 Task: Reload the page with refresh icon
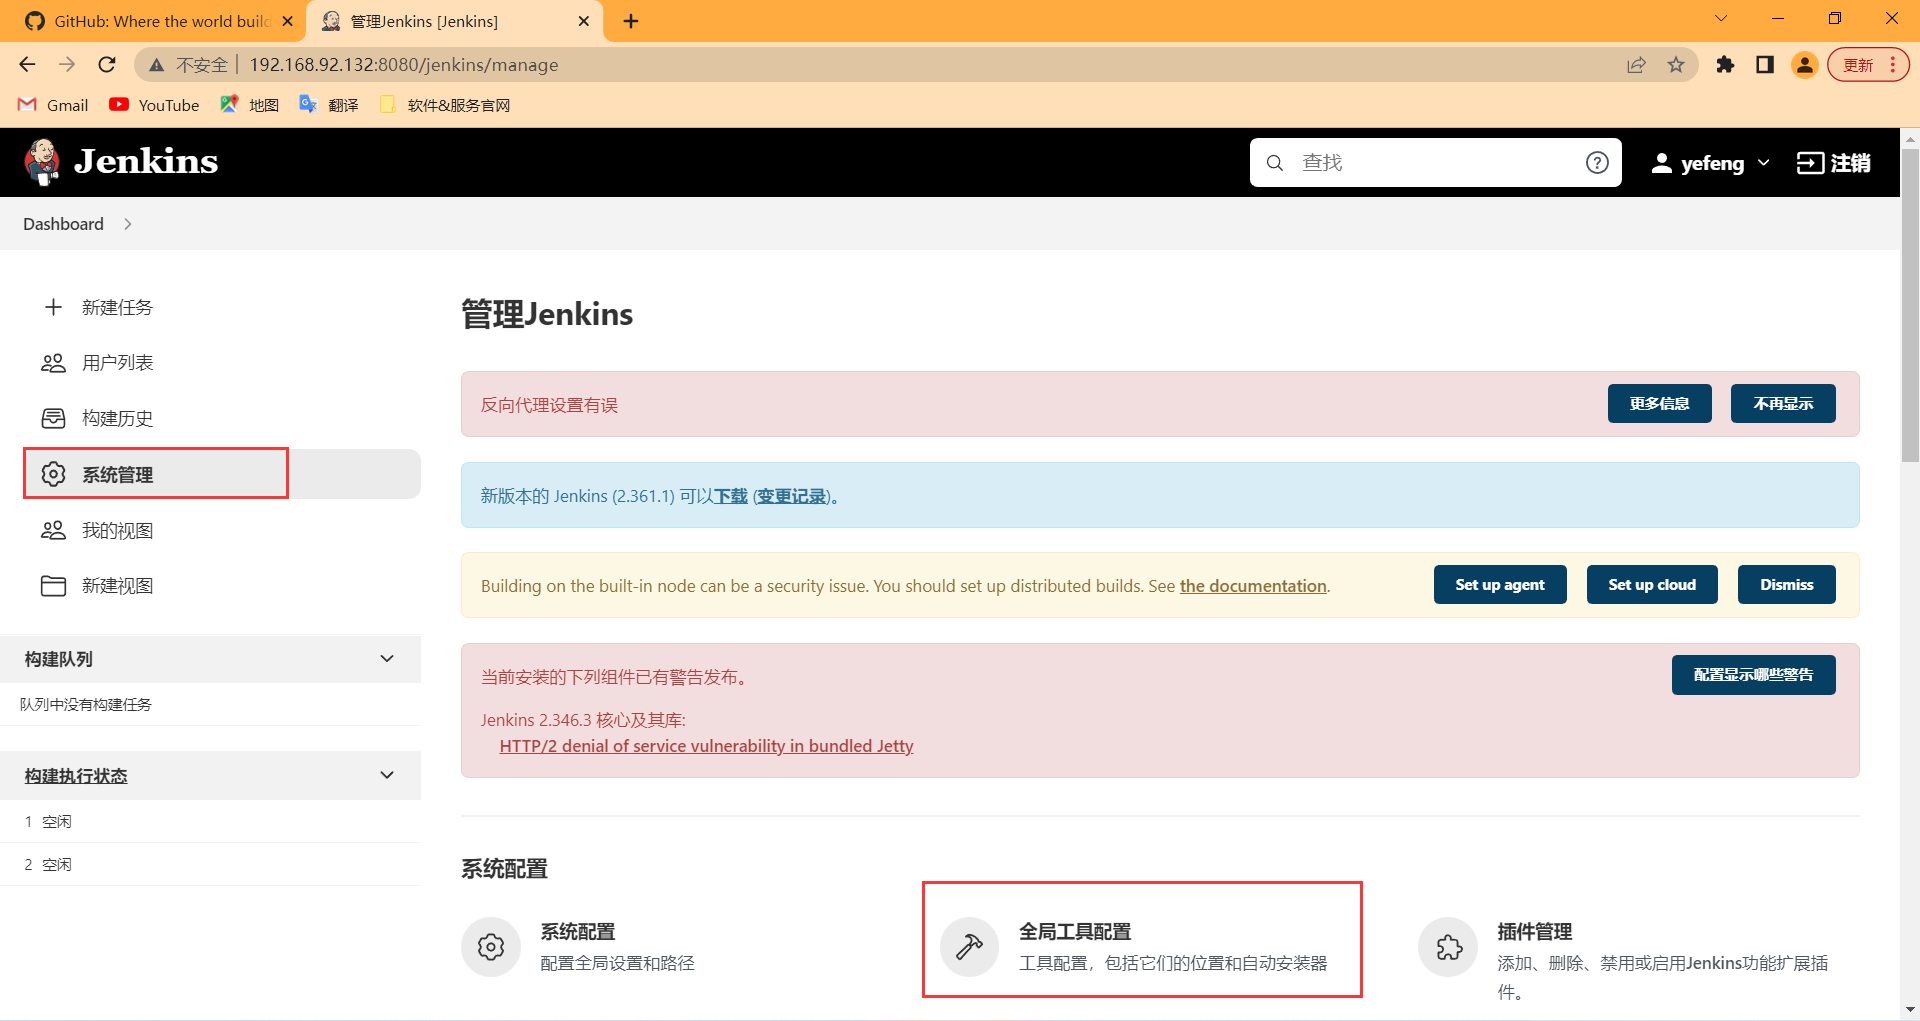point(107,65)
